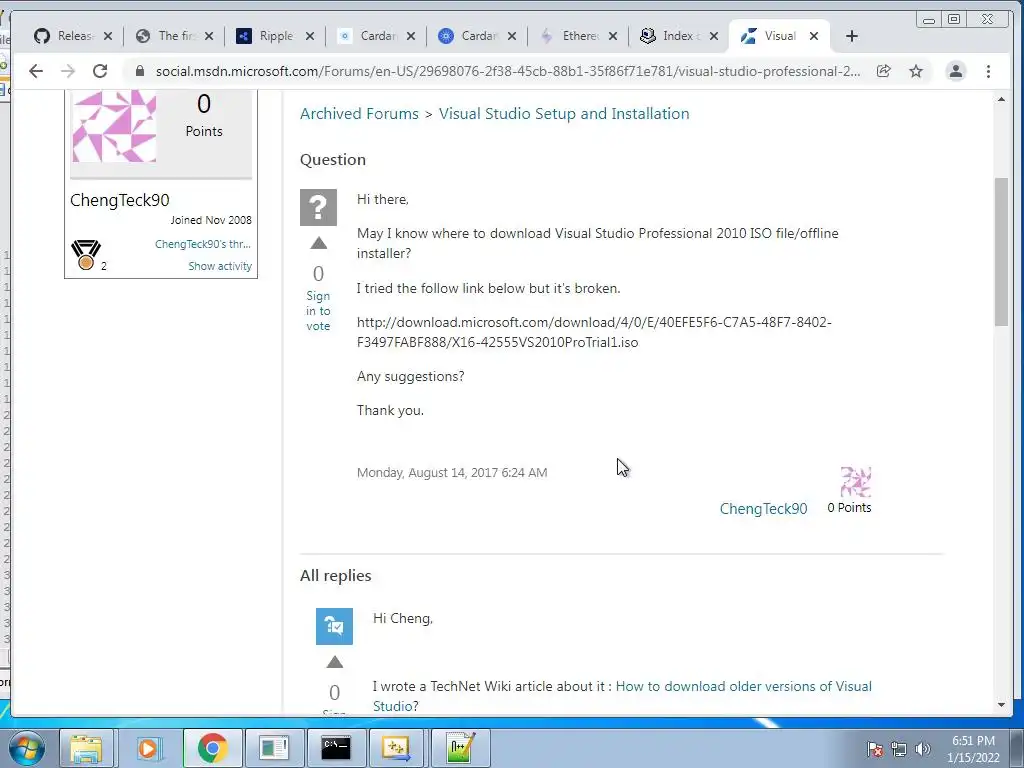1024x768 pixels.
Task: Close the Ripple tab
Action: click(310, 36)
